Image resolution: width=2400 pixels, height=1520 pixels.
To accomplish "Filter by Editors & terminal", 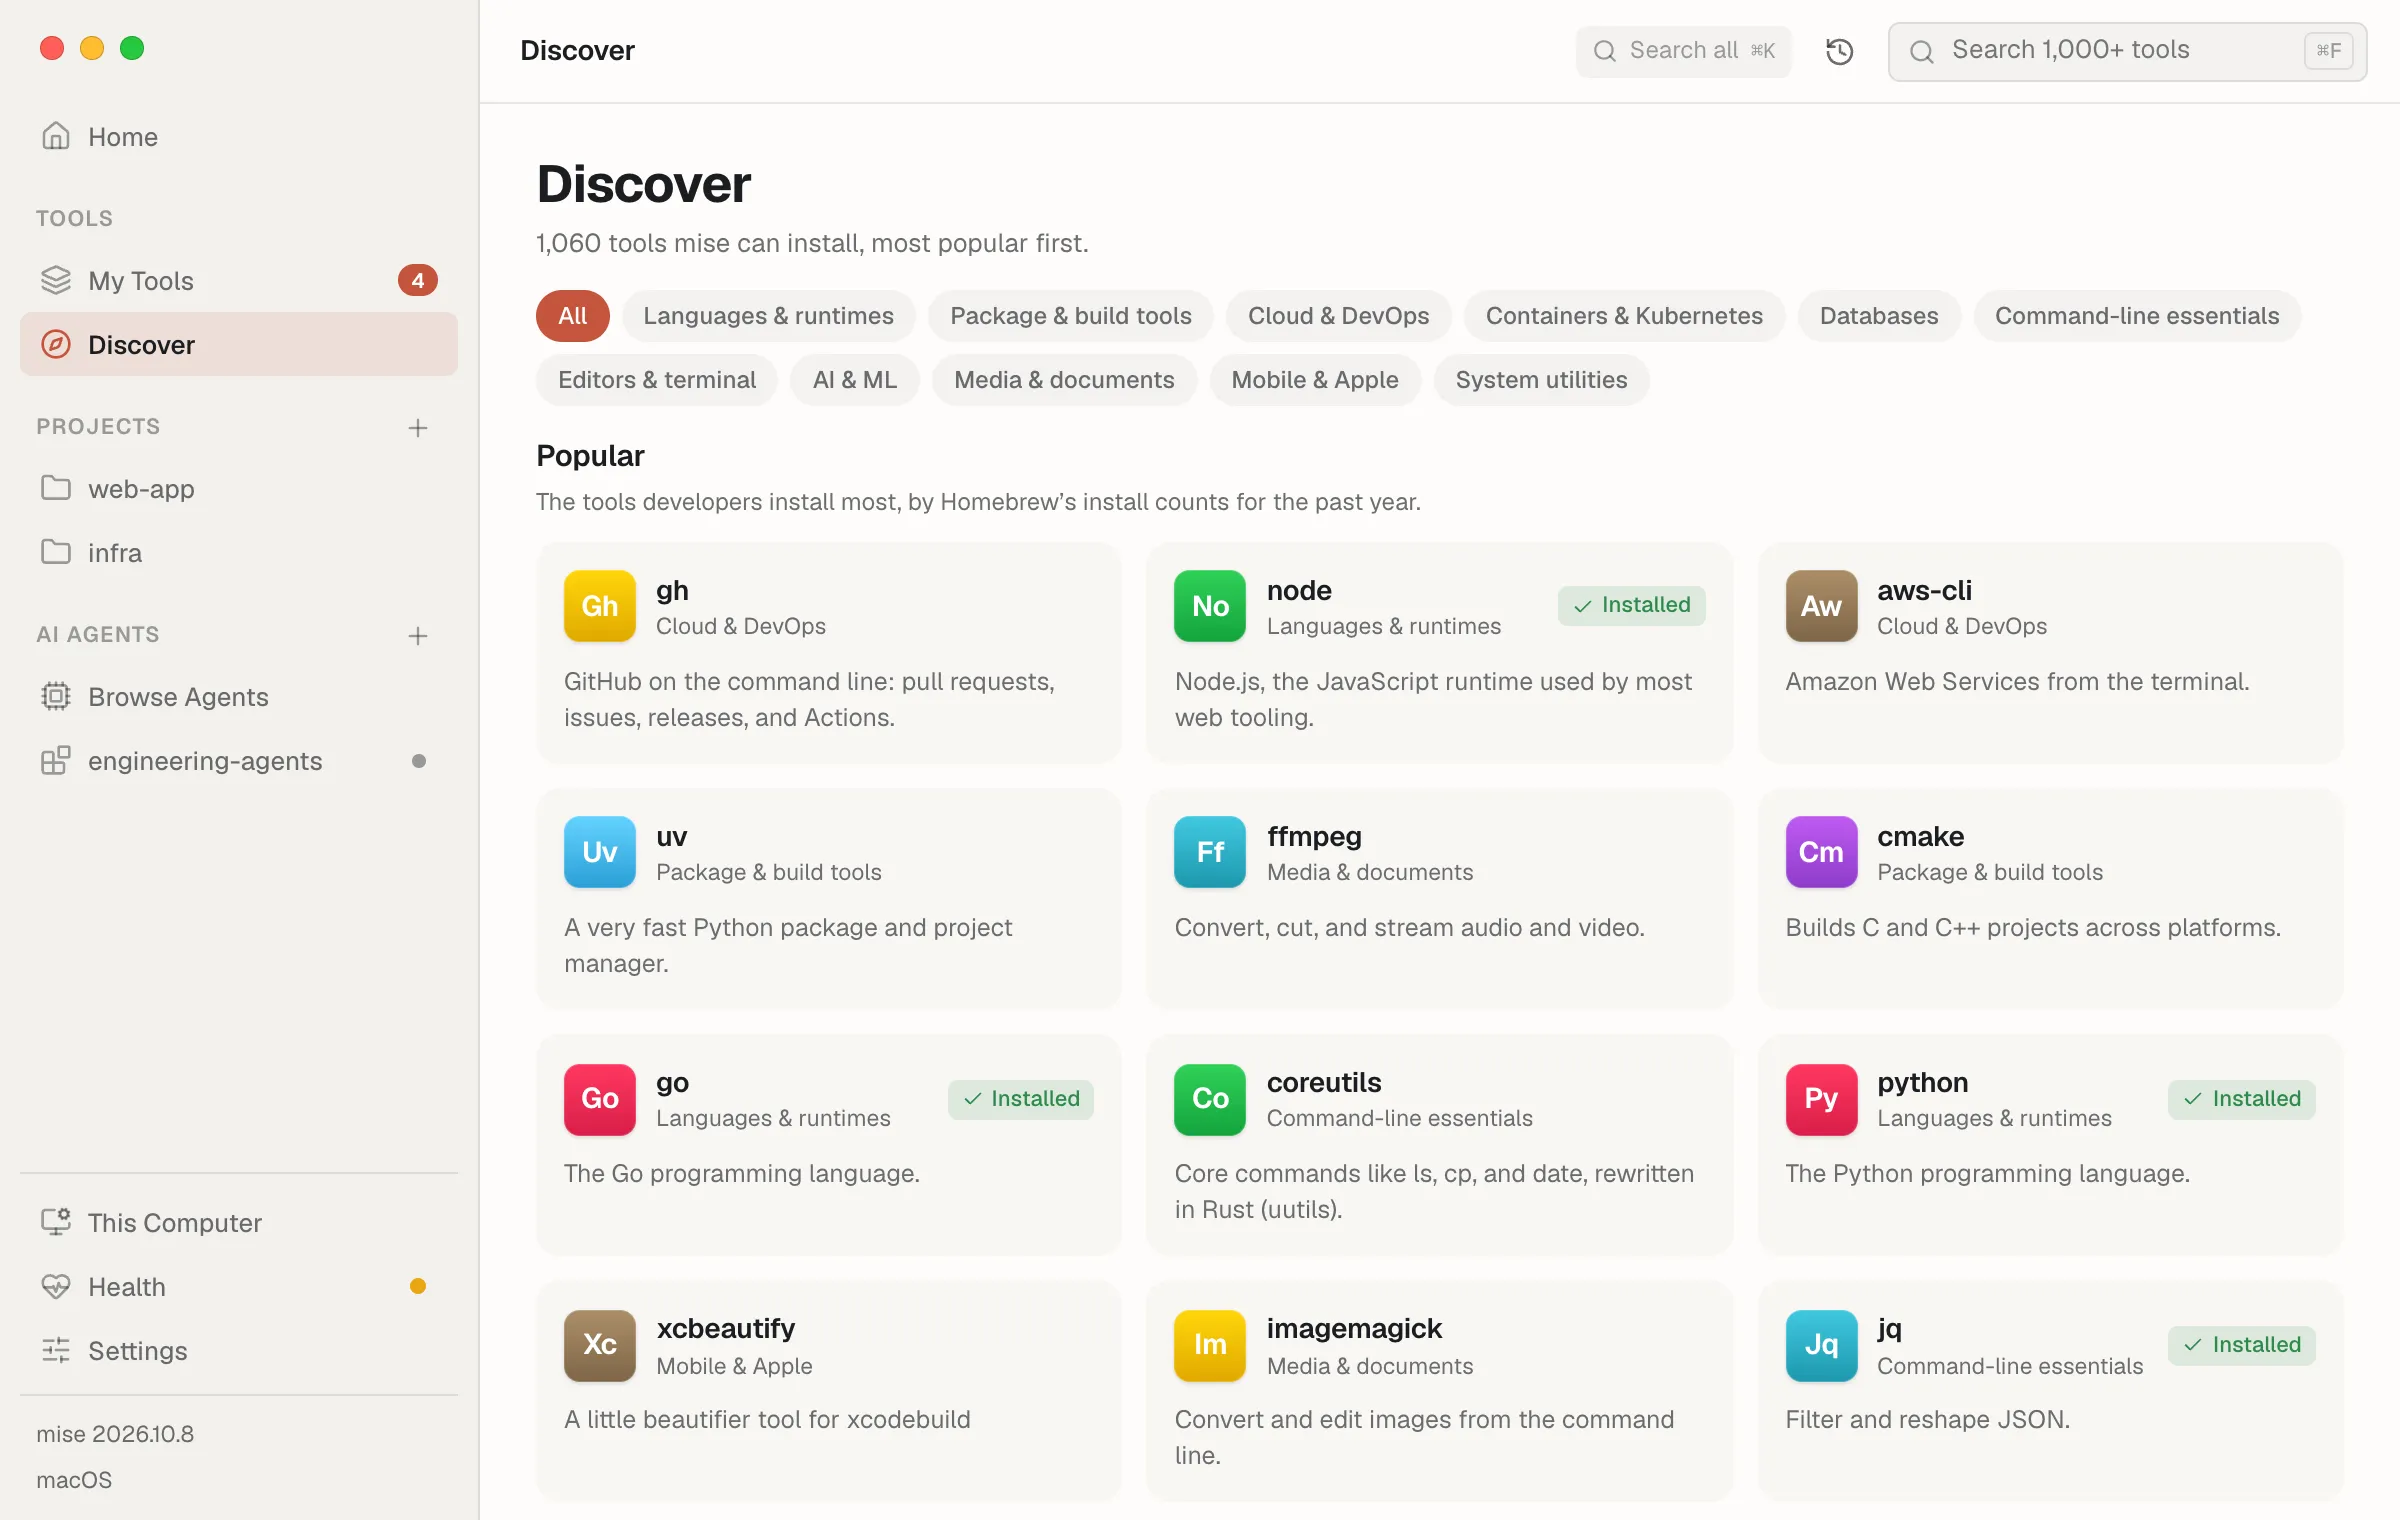I will pyautogui.click(x=657, y=380).
